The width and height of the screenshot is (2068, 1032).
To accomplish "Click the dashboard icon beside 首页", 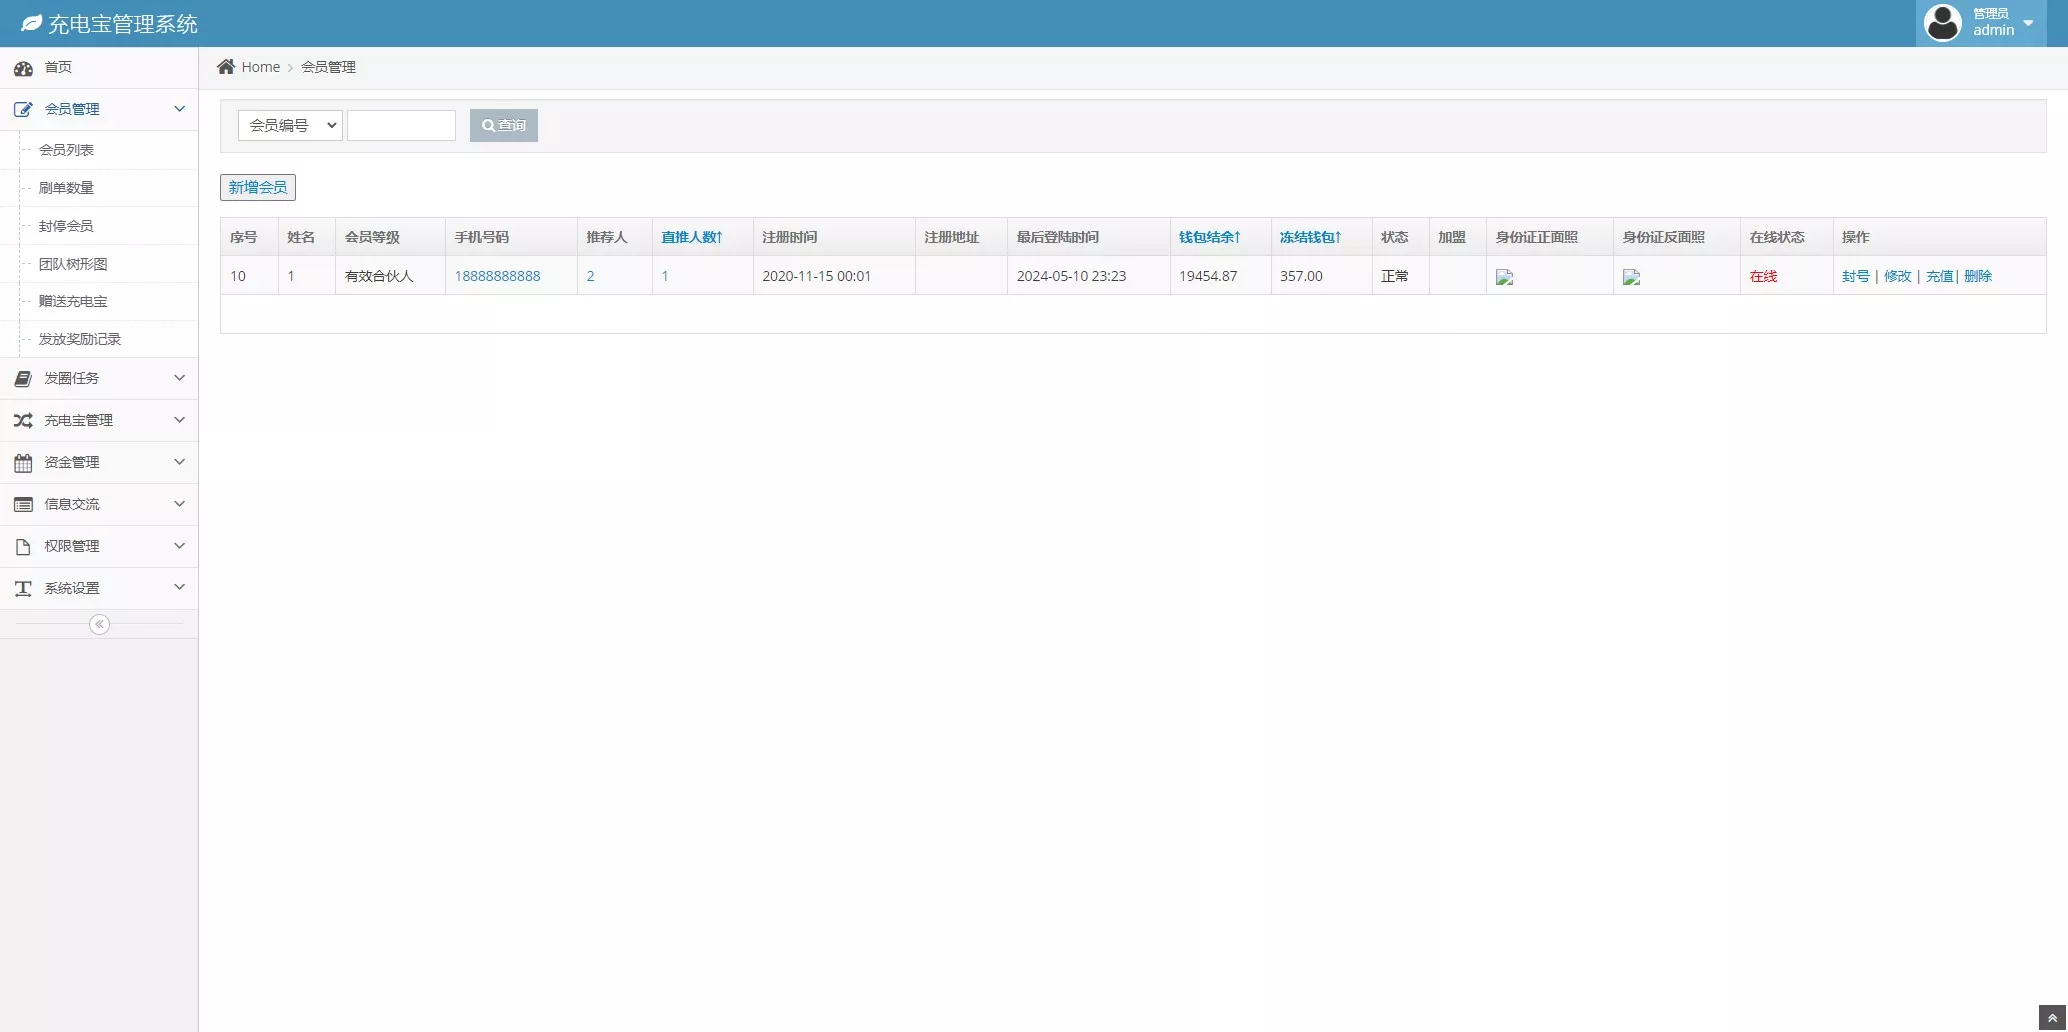I will [x=23, y=68].
